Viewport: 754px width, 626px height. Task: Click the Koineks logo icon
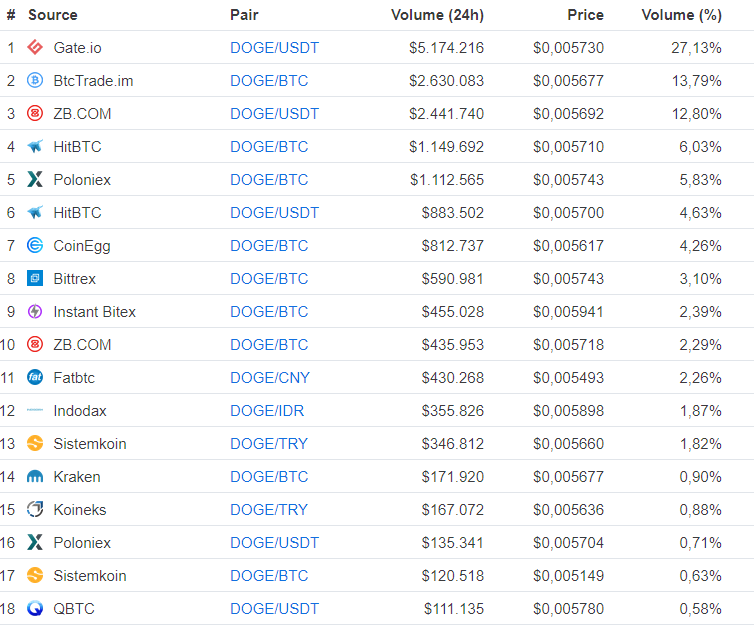35,509
